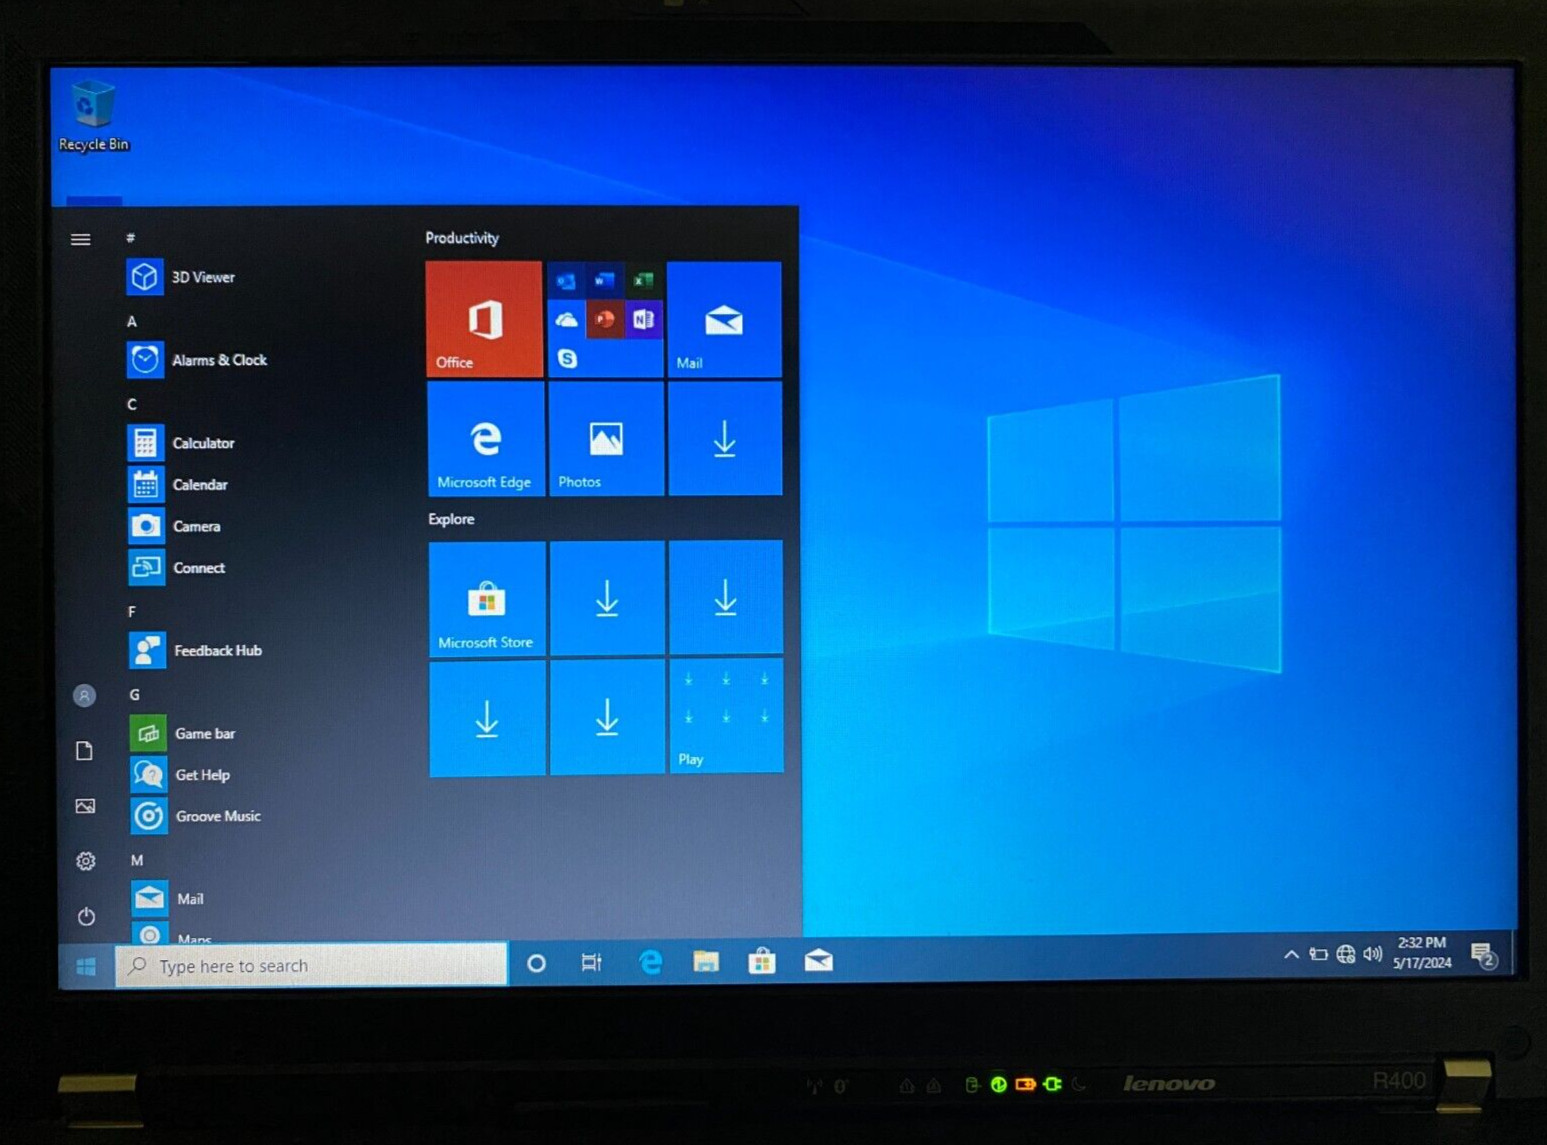Open the Mail tile in Productivity

(x=724, y=320)
